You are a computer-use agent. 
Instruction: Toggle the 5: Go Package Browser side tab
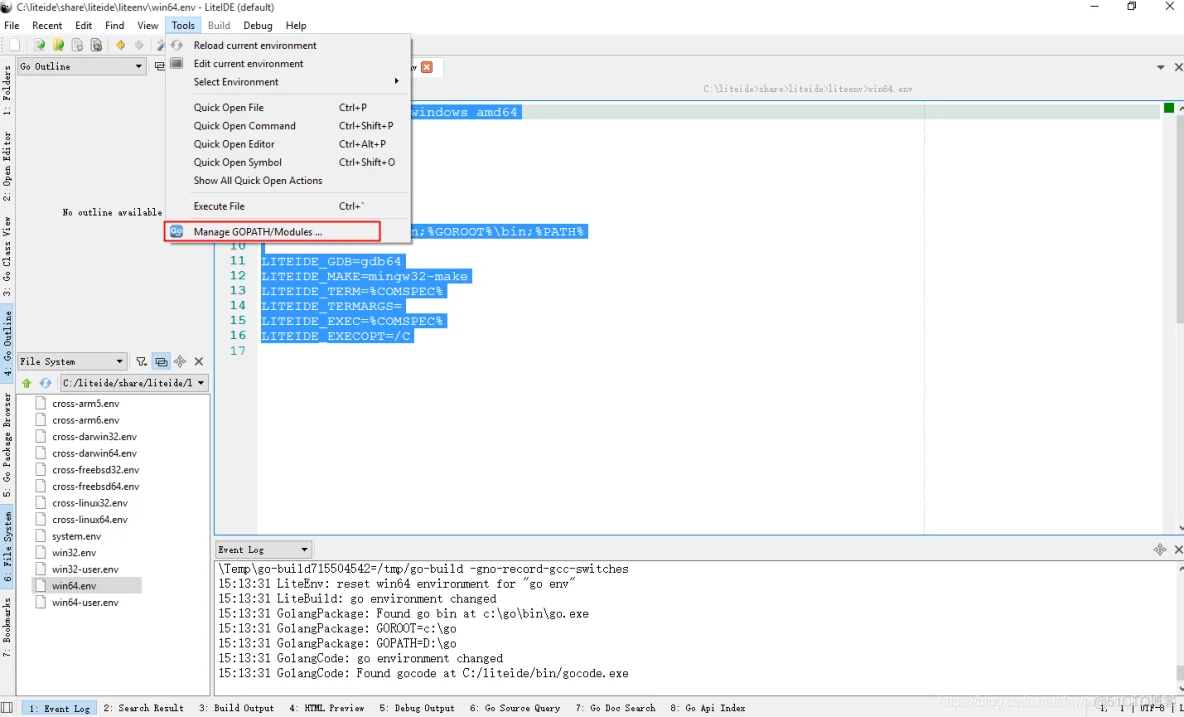[x=7, y=445]
